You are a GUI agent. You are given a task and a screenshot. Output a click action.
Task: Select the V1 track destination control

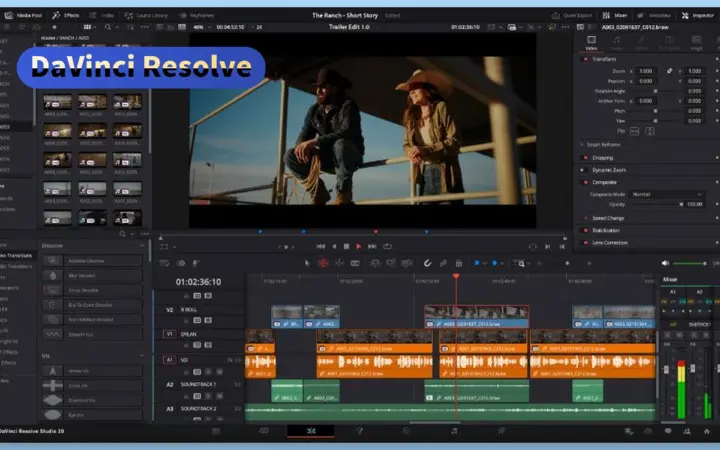tap(169, 334)
